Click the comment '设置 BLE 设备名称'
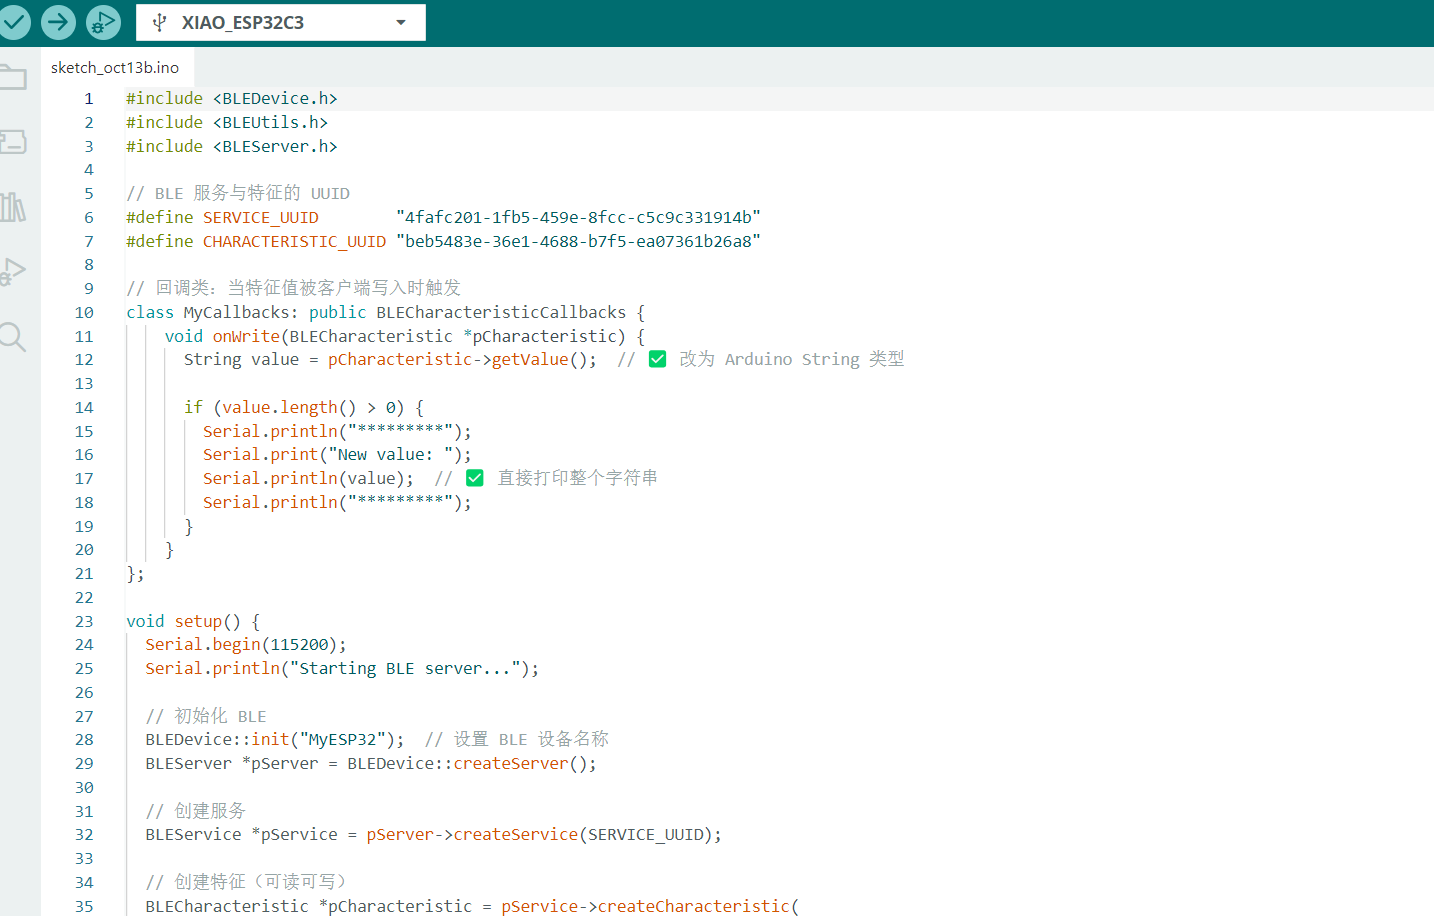The image size is (1434, 916). tap(531, 740)
